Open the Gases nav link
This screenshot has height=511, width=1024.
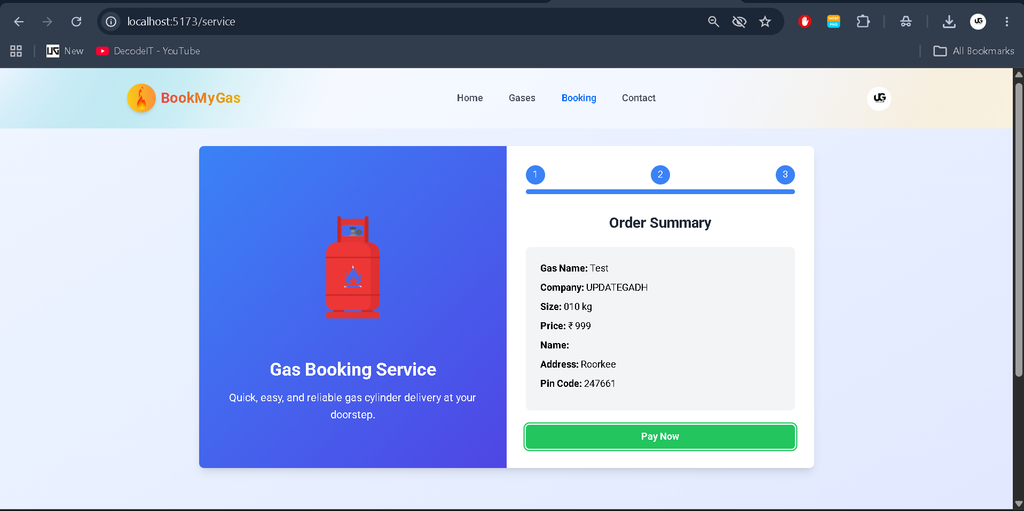522,98
